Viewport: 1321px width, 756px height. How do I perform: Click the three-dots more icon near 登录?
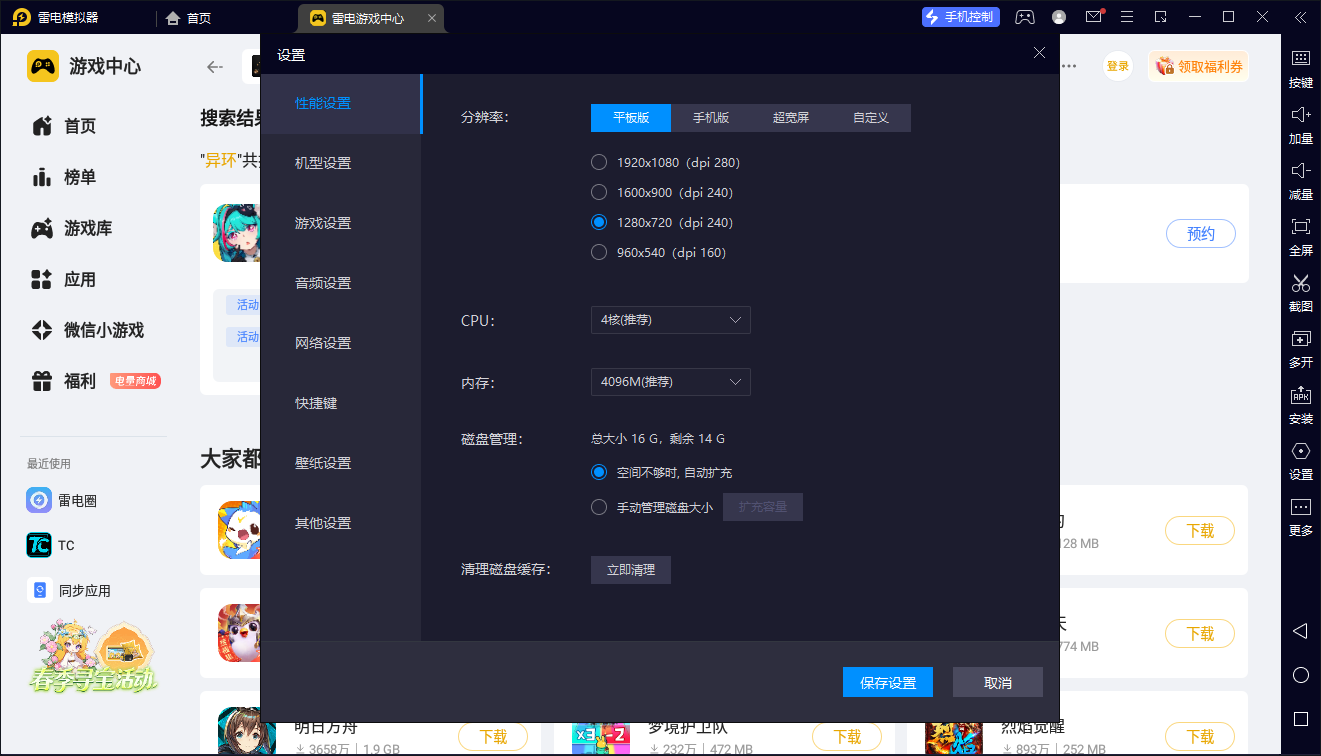pyautogui.click(x=1069, y=66)
